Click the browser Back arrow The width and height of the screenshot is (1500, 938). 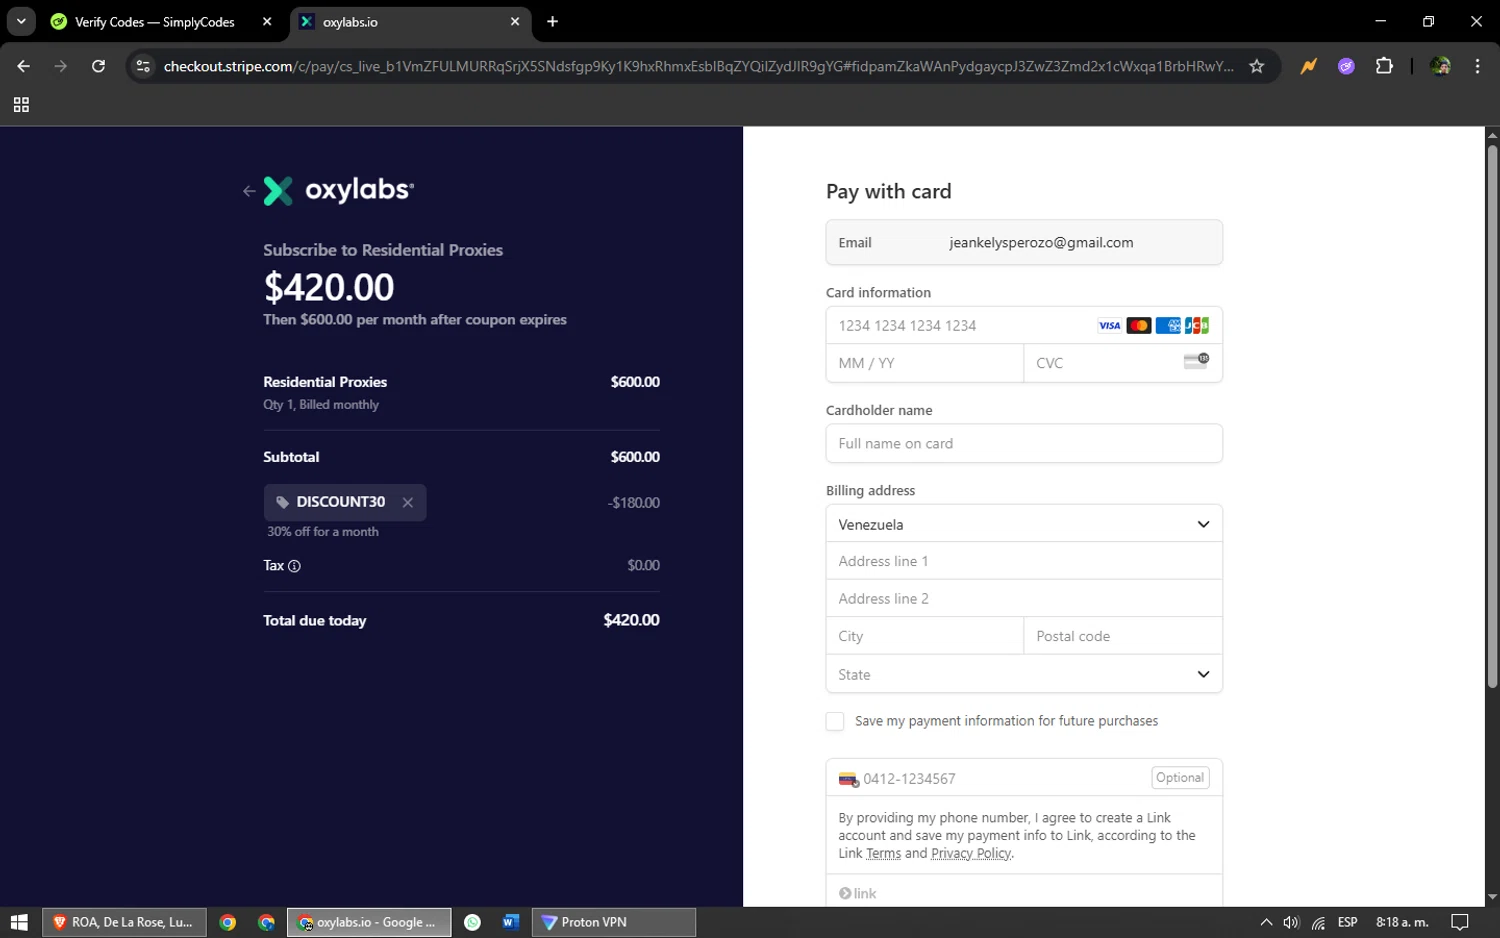pos(23,66)
